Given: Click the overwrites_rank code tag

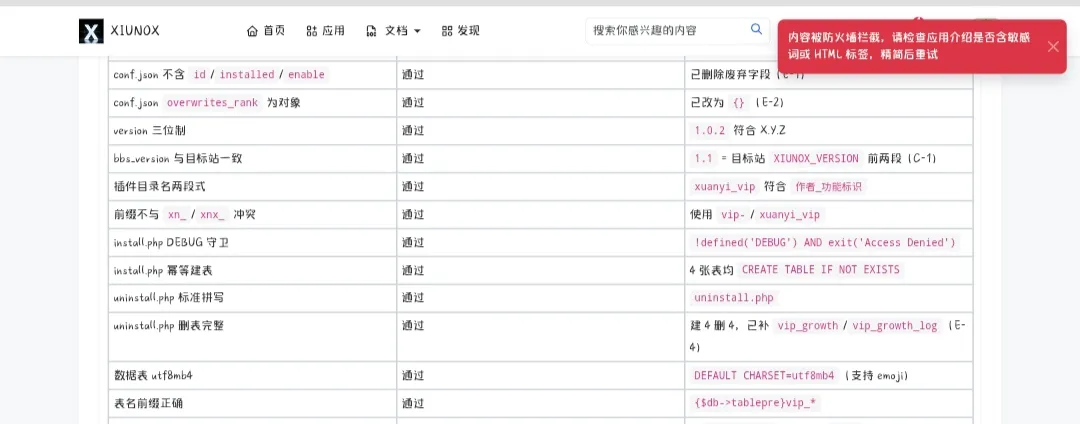Looking at the screenshot, I should pos(213,103).
